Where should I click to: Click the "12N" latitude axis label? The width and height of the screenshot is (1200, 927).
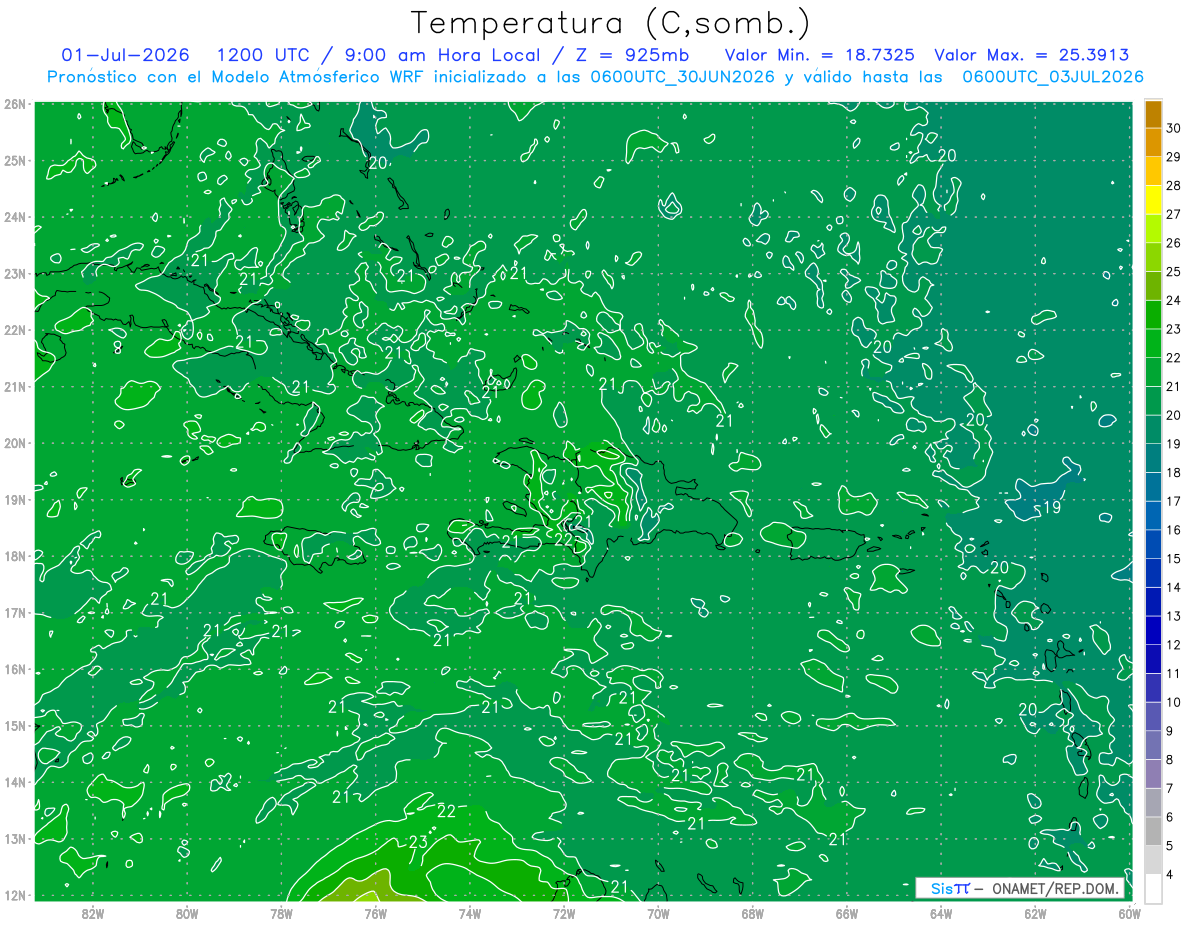(x=14, y=895)
